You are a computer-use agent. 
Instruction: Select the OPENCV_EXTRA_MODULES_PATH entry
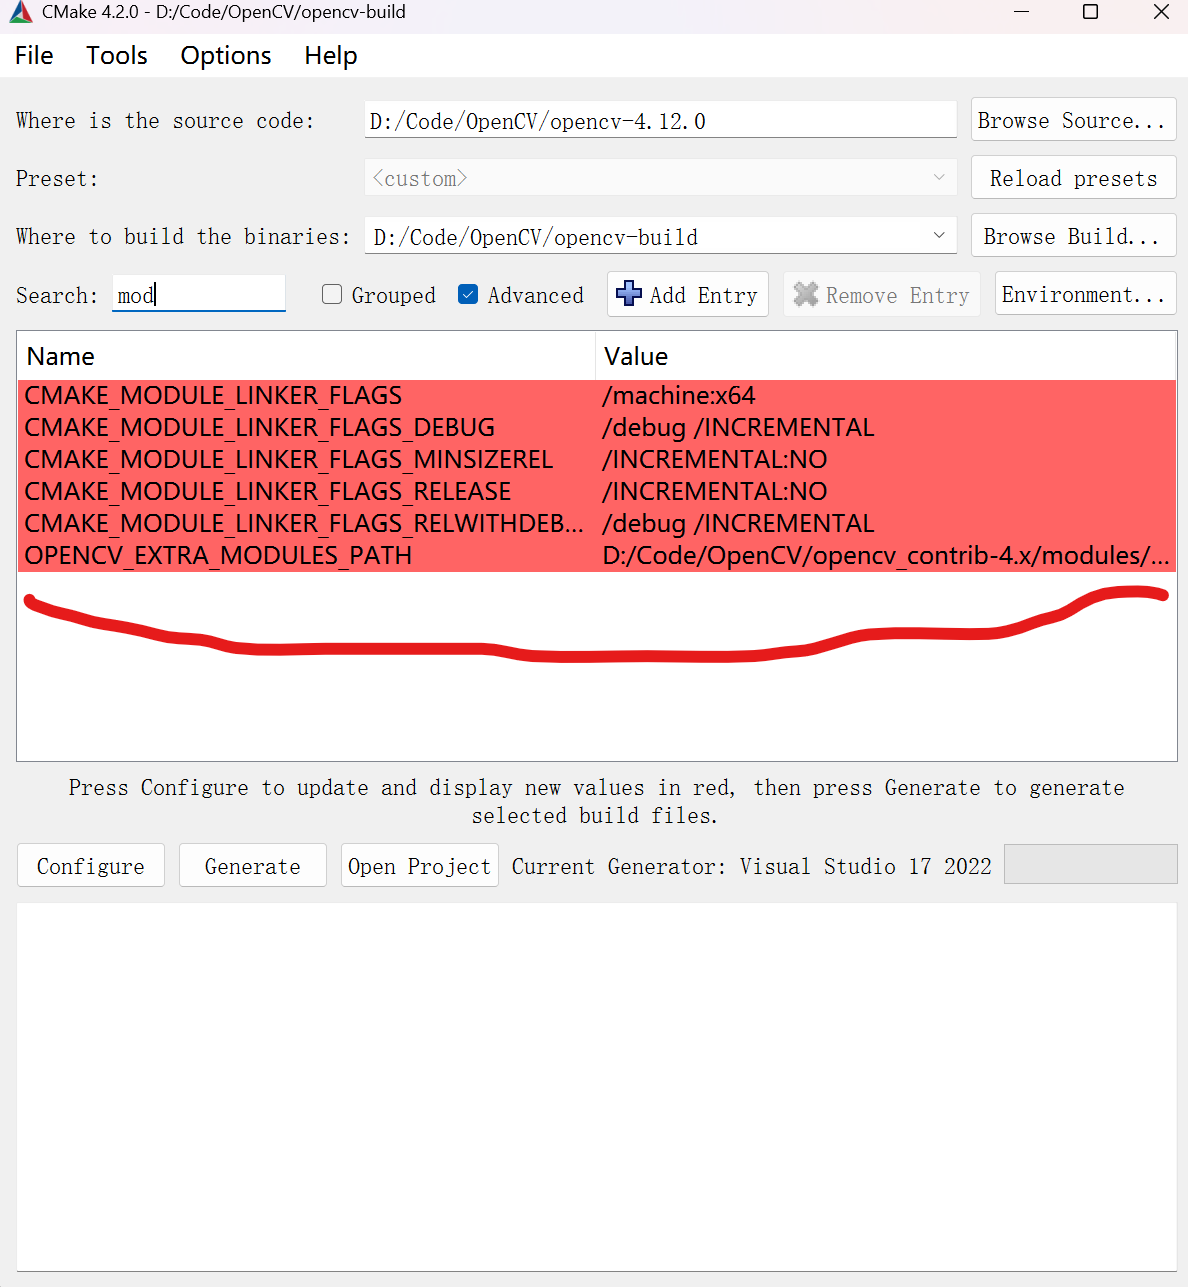point(218,556)
